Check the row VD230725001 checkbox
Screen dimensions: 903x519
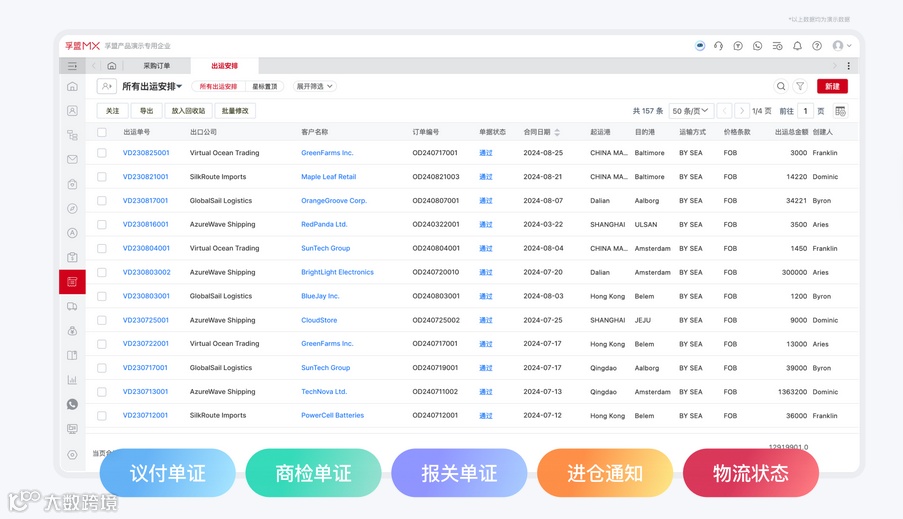(x=102, y=320)
